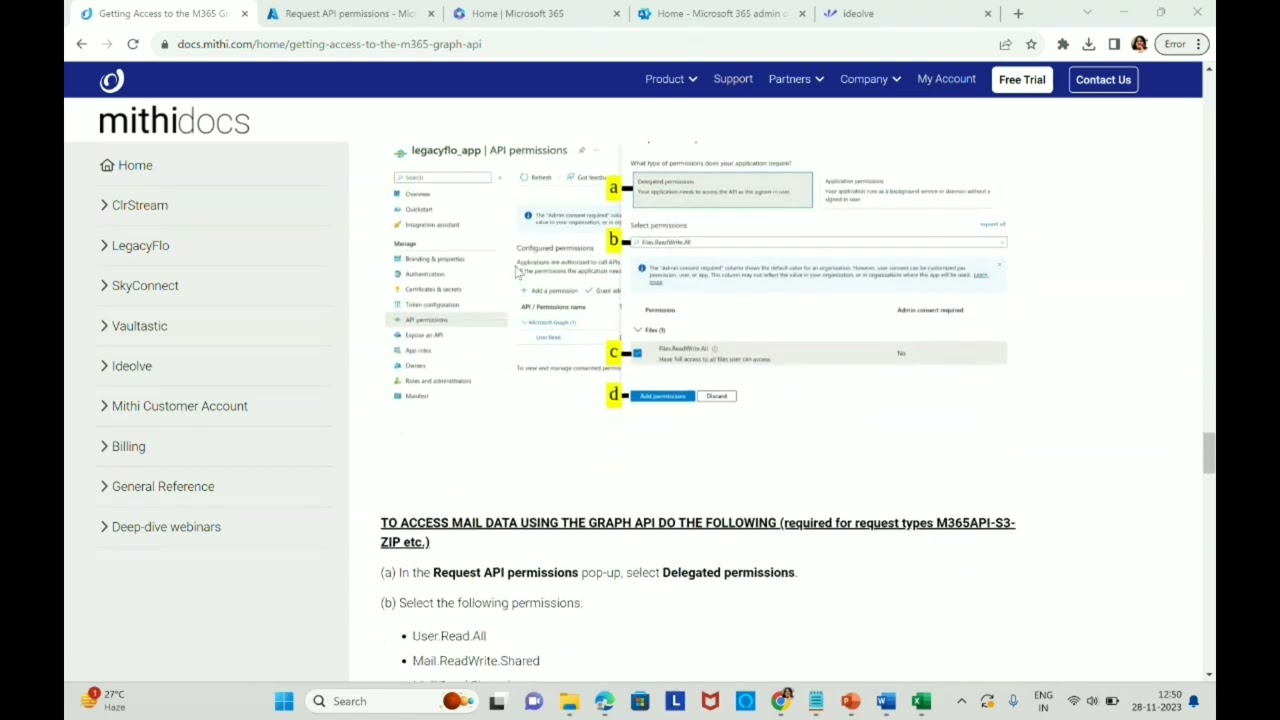Share this page via the share icon

1005,44
